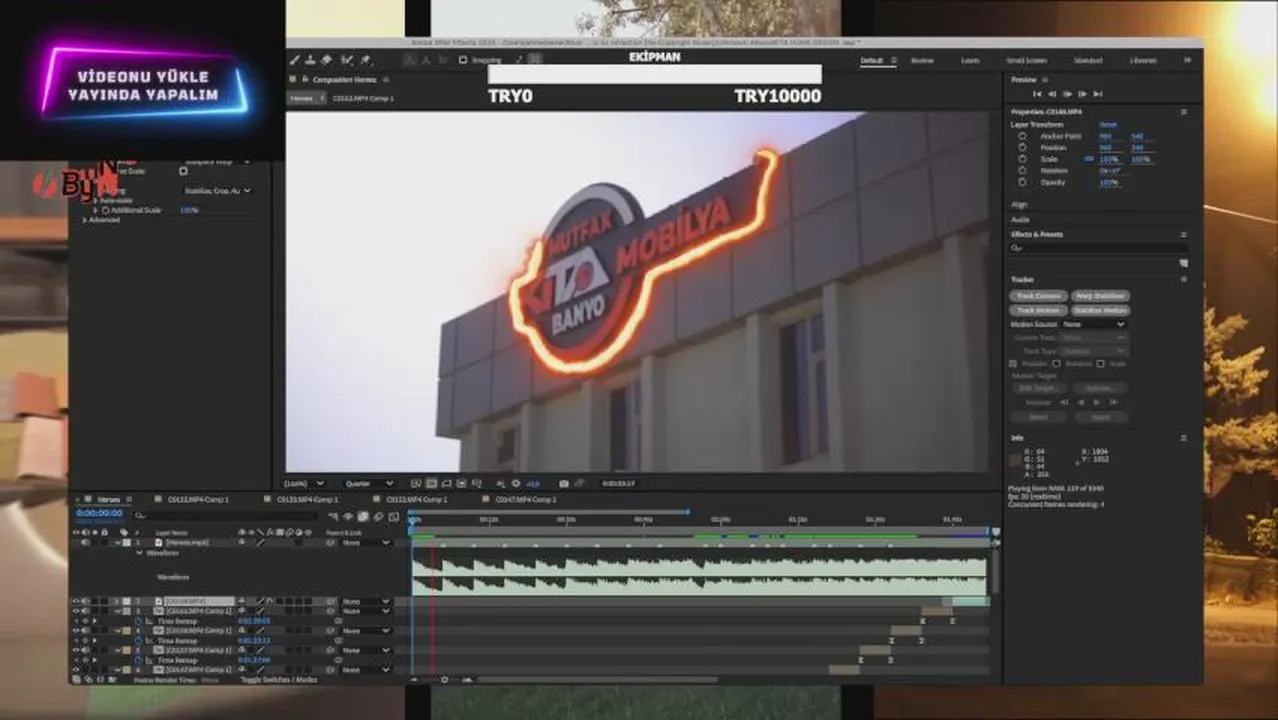Click the timeline horizontal scrollbar

(x=597, y=680)
